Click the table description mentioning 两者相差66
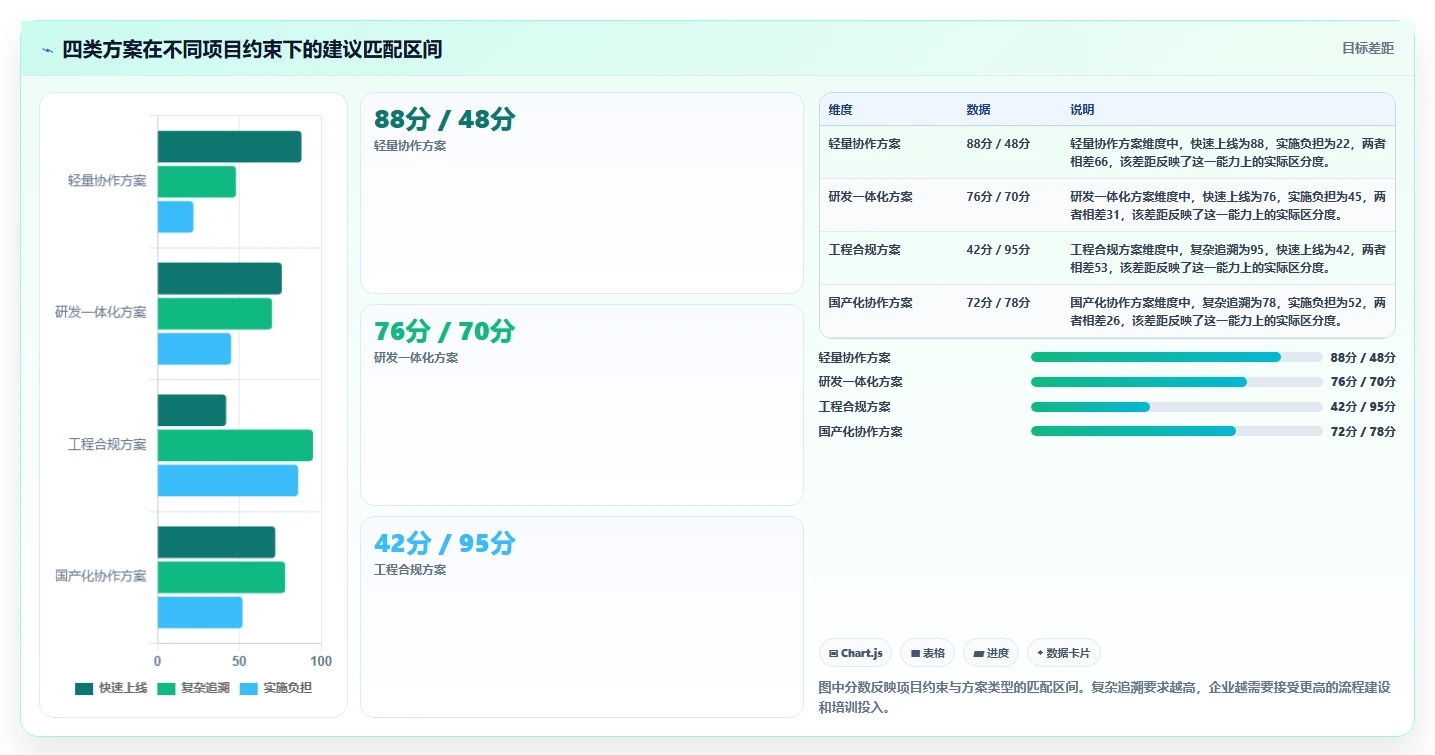Screen dimensions: 1435x755 (x=1228, y=152)
